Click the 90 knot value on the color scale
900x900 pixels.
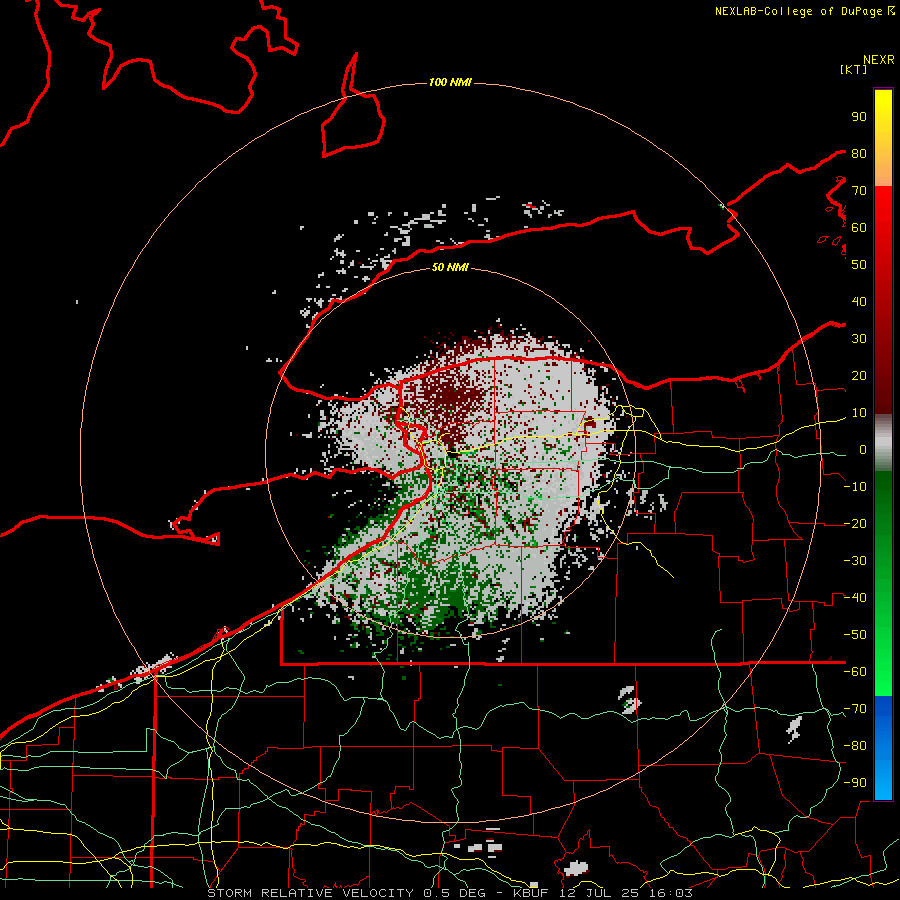859,117
